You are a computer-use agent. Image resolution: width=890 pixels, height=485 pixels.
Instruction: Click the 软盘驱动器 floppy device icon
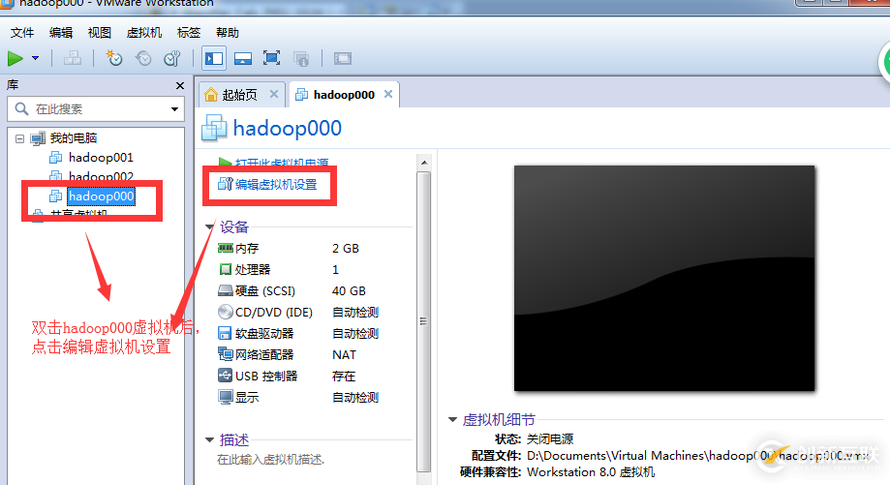[225, 333]
